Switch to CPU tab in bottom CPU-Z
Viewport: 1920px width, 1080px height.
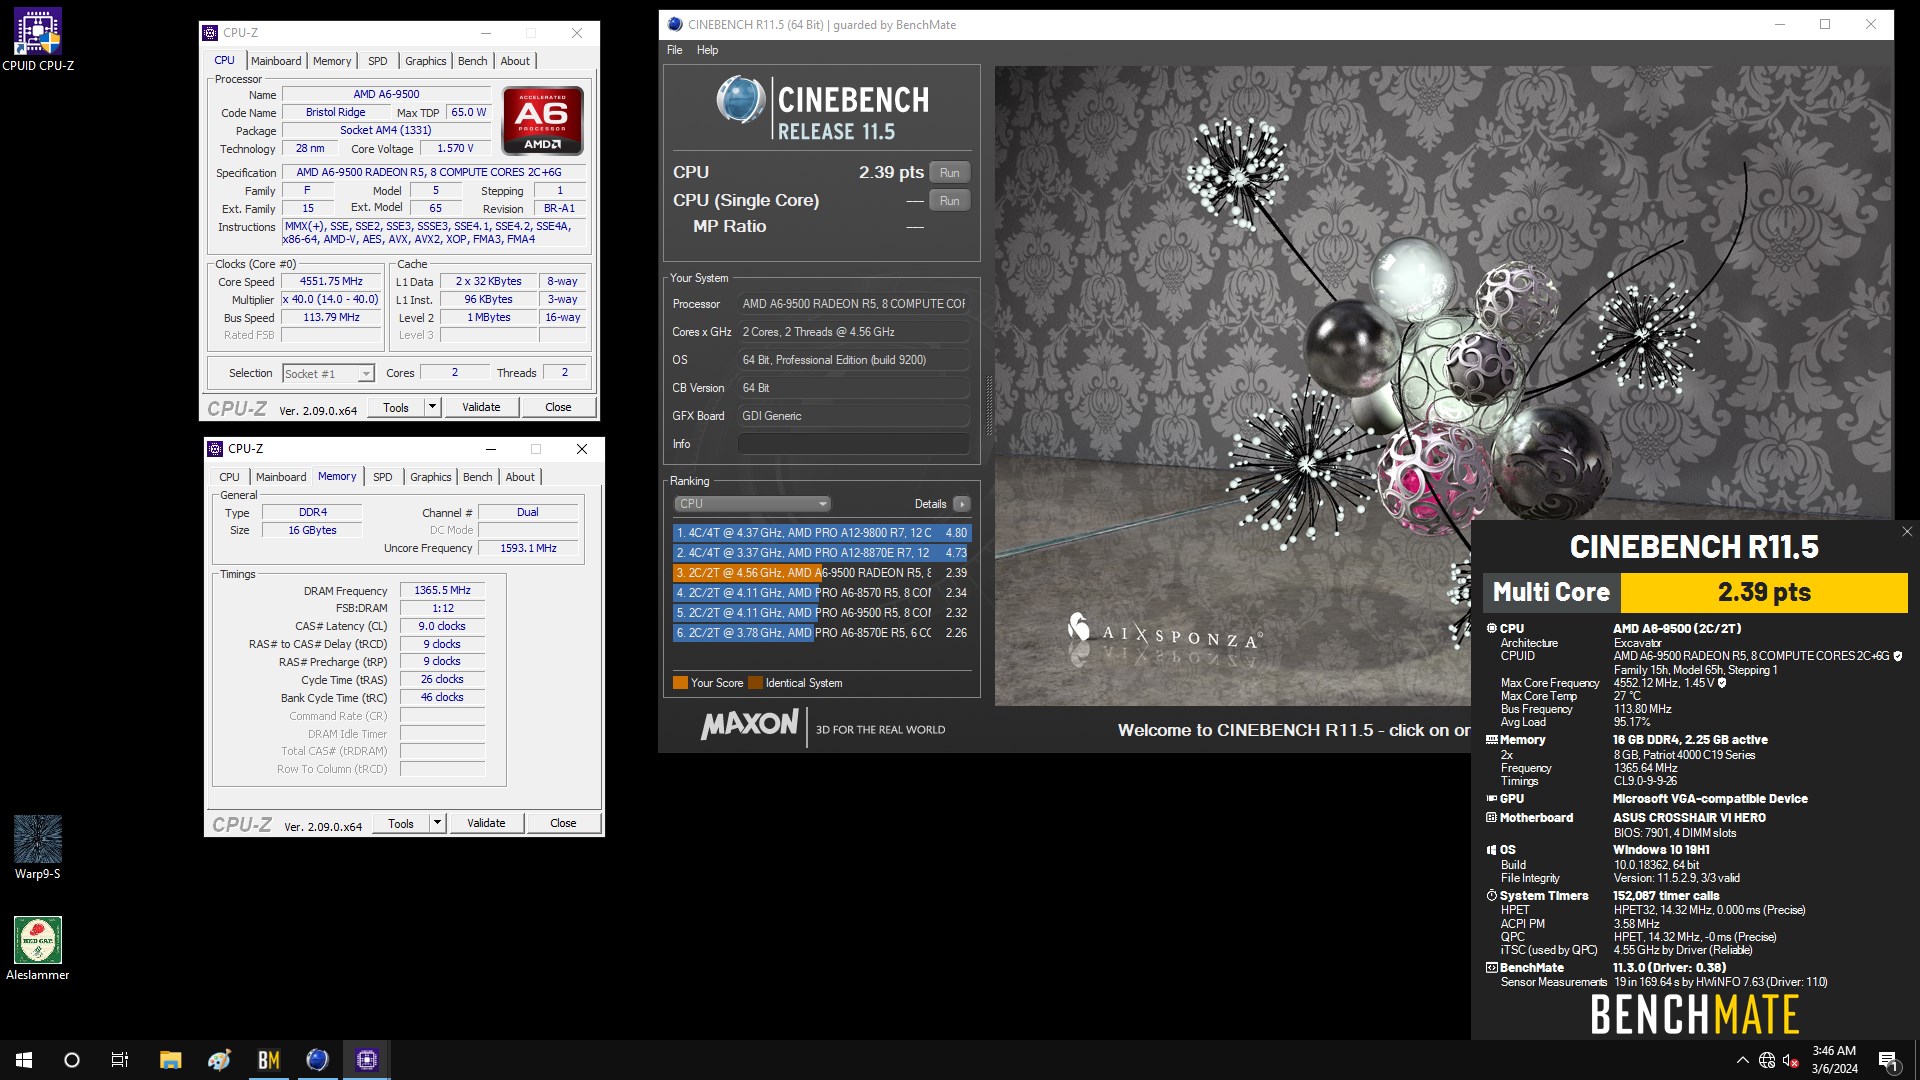coord(229,477)
